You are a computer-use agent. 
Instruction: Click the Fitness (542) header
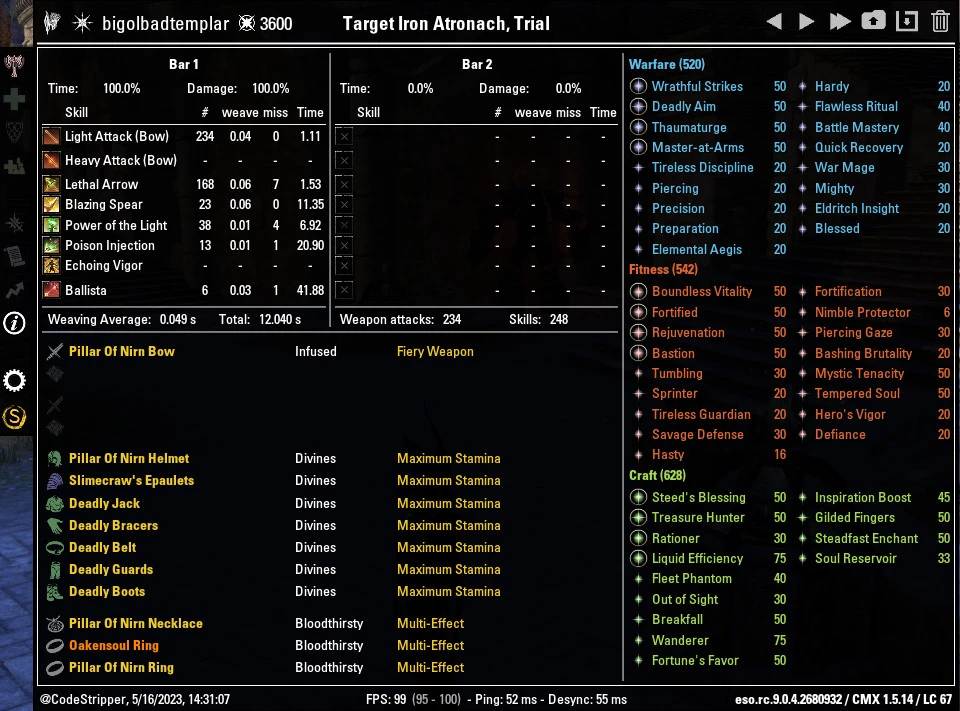coord(663,269)
